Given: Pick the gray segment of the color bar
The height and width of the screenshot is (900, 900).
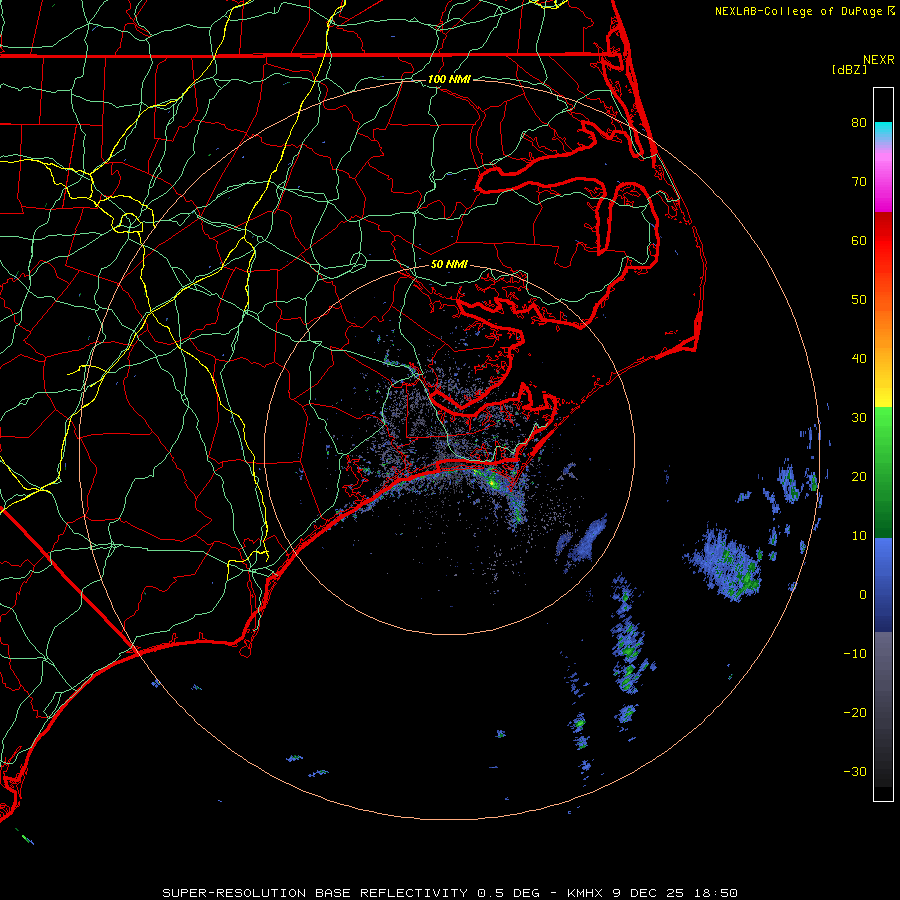Looking at the screenshot, I should pyautogui.click(x=883, y=709).
